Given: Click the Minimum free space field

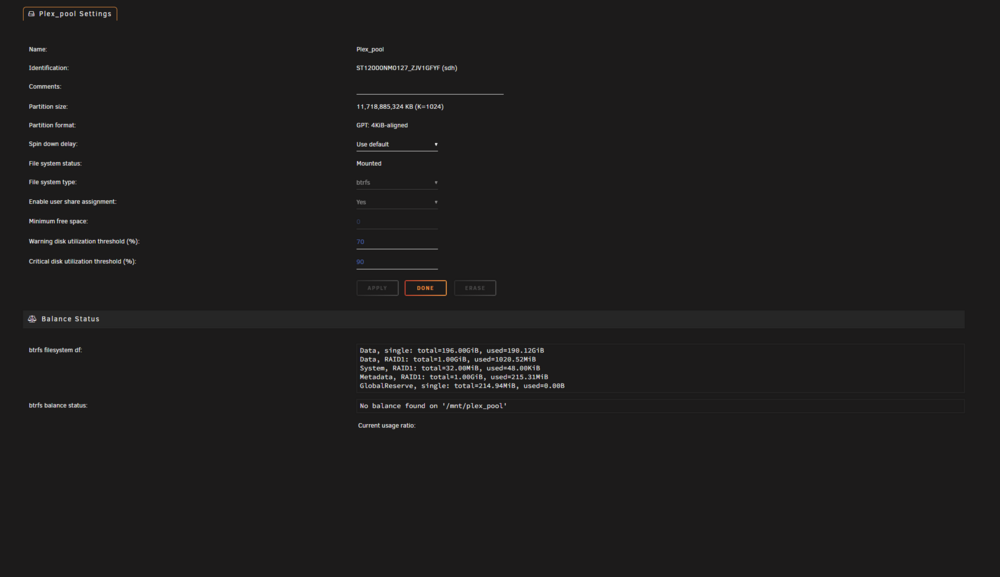Looking at the screenshot, I should 397,223.
